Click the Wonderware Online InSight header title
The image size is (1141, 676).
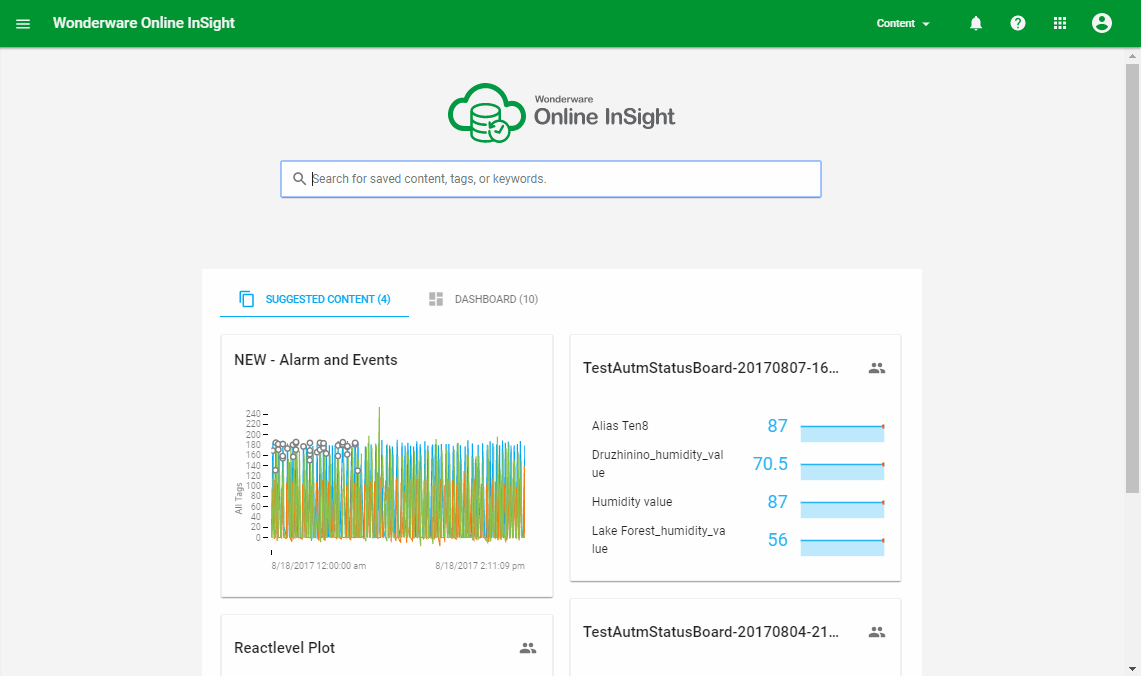click(144, 23)
